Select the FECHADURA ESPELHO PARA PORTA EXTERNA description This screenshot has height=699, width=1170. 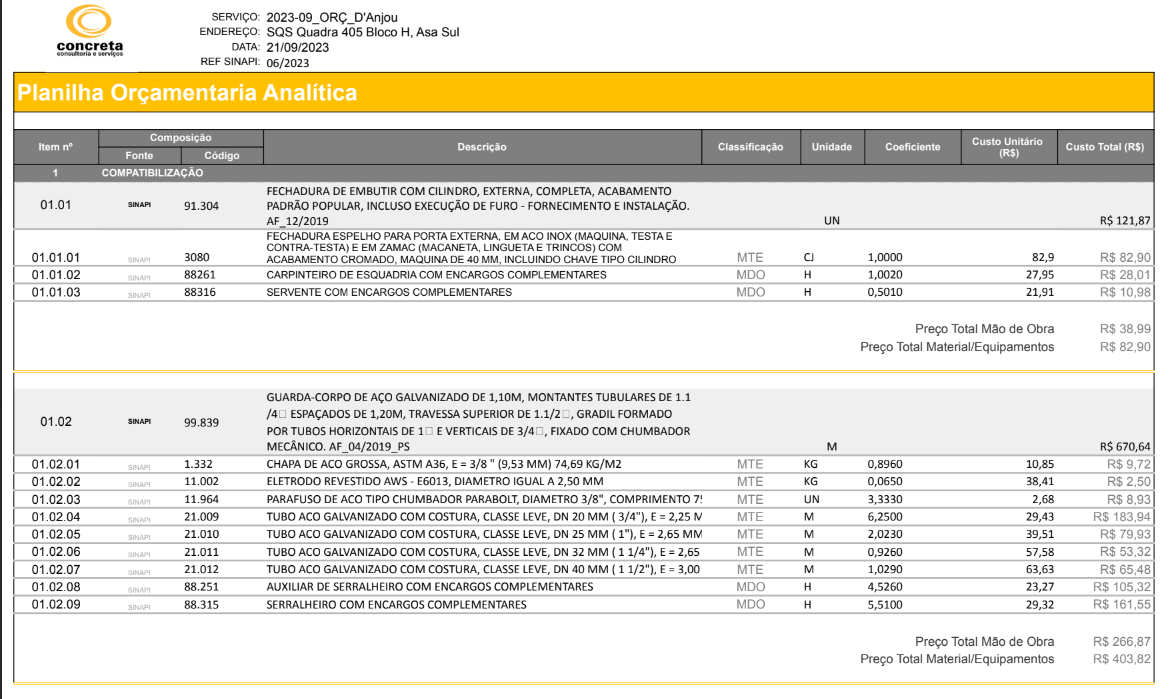(472, 248)
